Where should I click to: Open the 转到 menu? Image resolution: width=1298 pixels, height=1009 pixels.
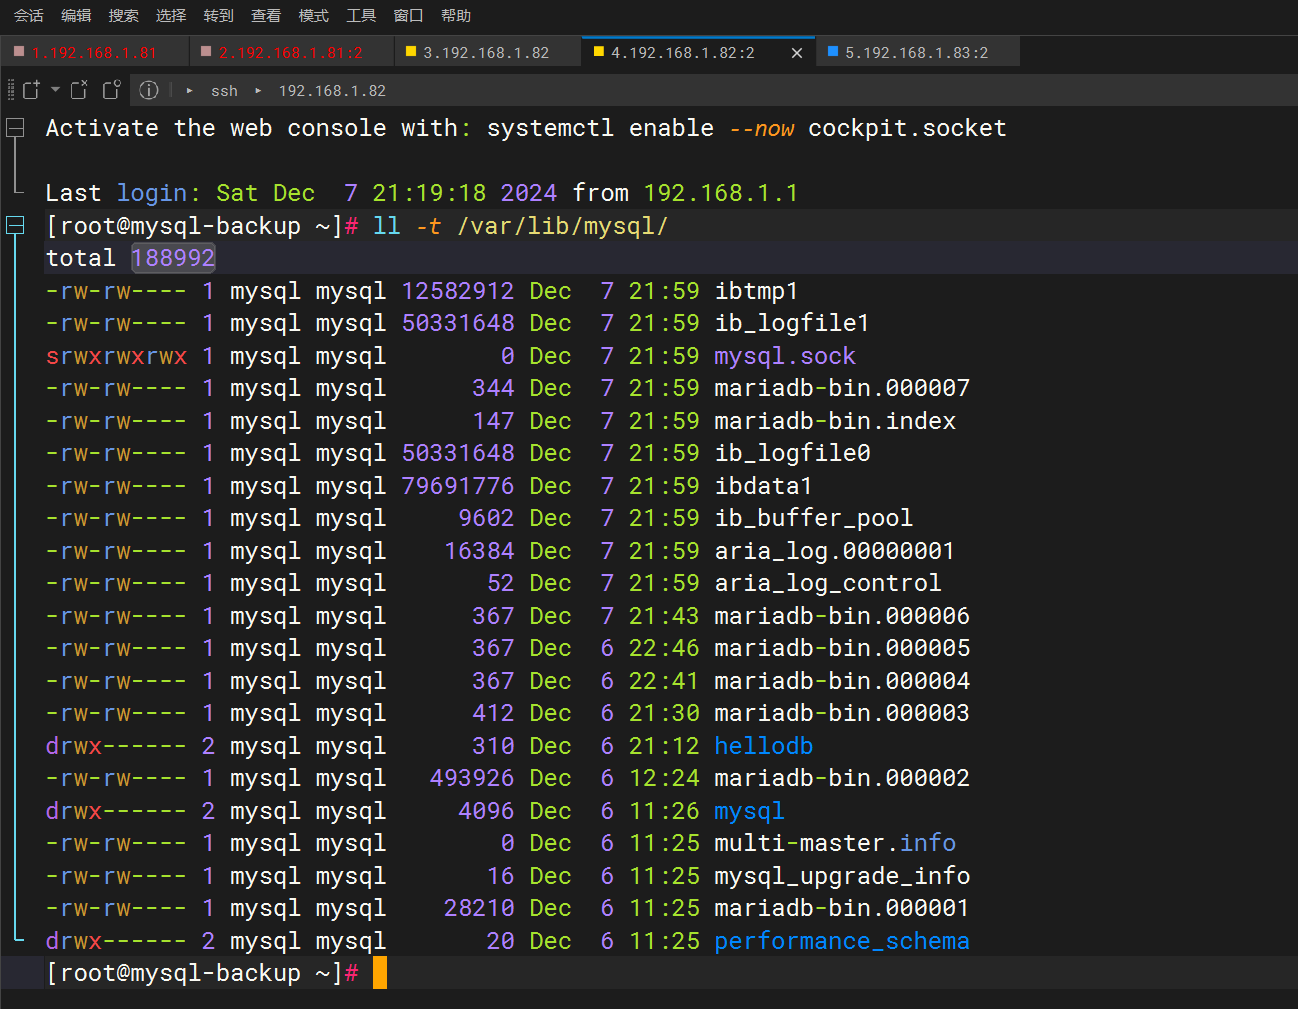coord(218,15)
